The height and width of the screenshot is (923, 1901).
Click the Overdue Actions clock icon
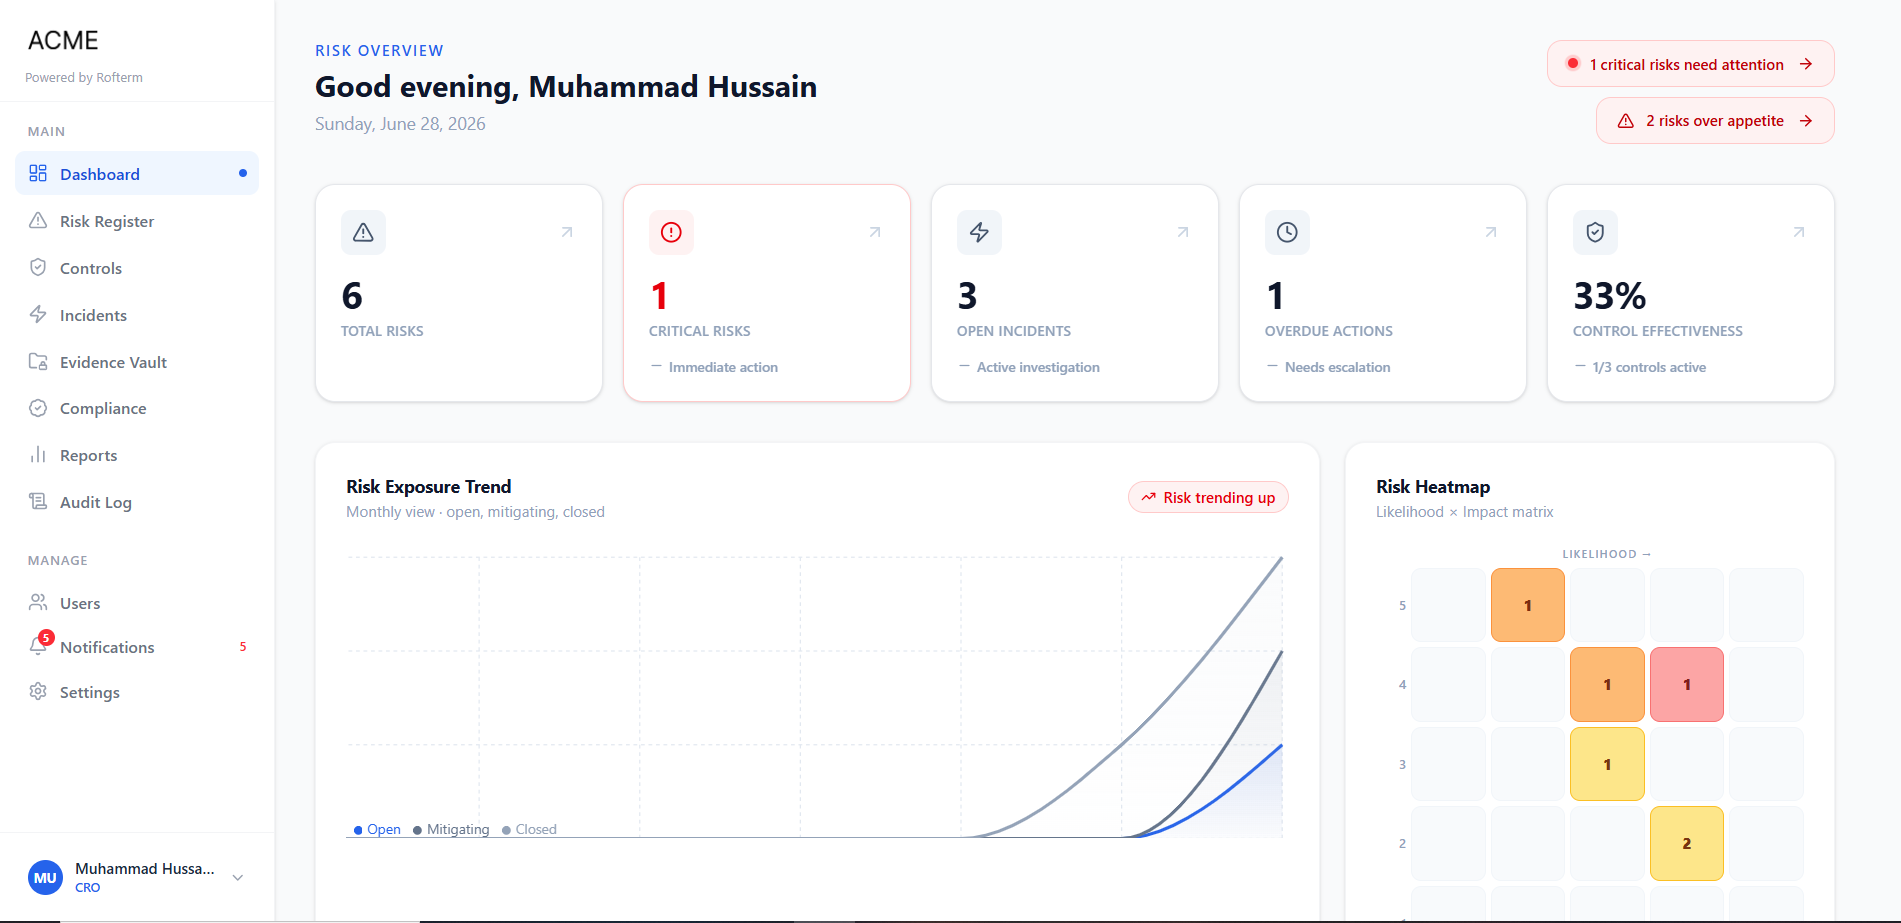click(1287, 232)
